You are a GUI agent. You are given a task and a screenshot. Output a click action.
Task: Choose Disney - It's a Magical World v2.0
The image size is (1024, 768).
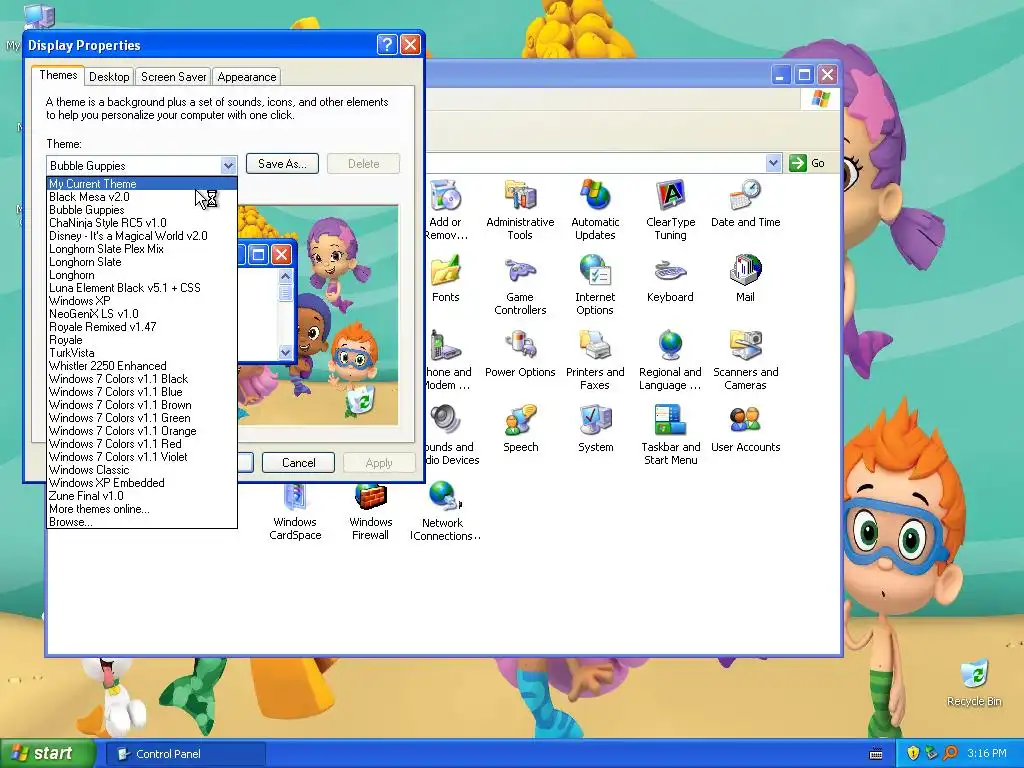(142, 236)
